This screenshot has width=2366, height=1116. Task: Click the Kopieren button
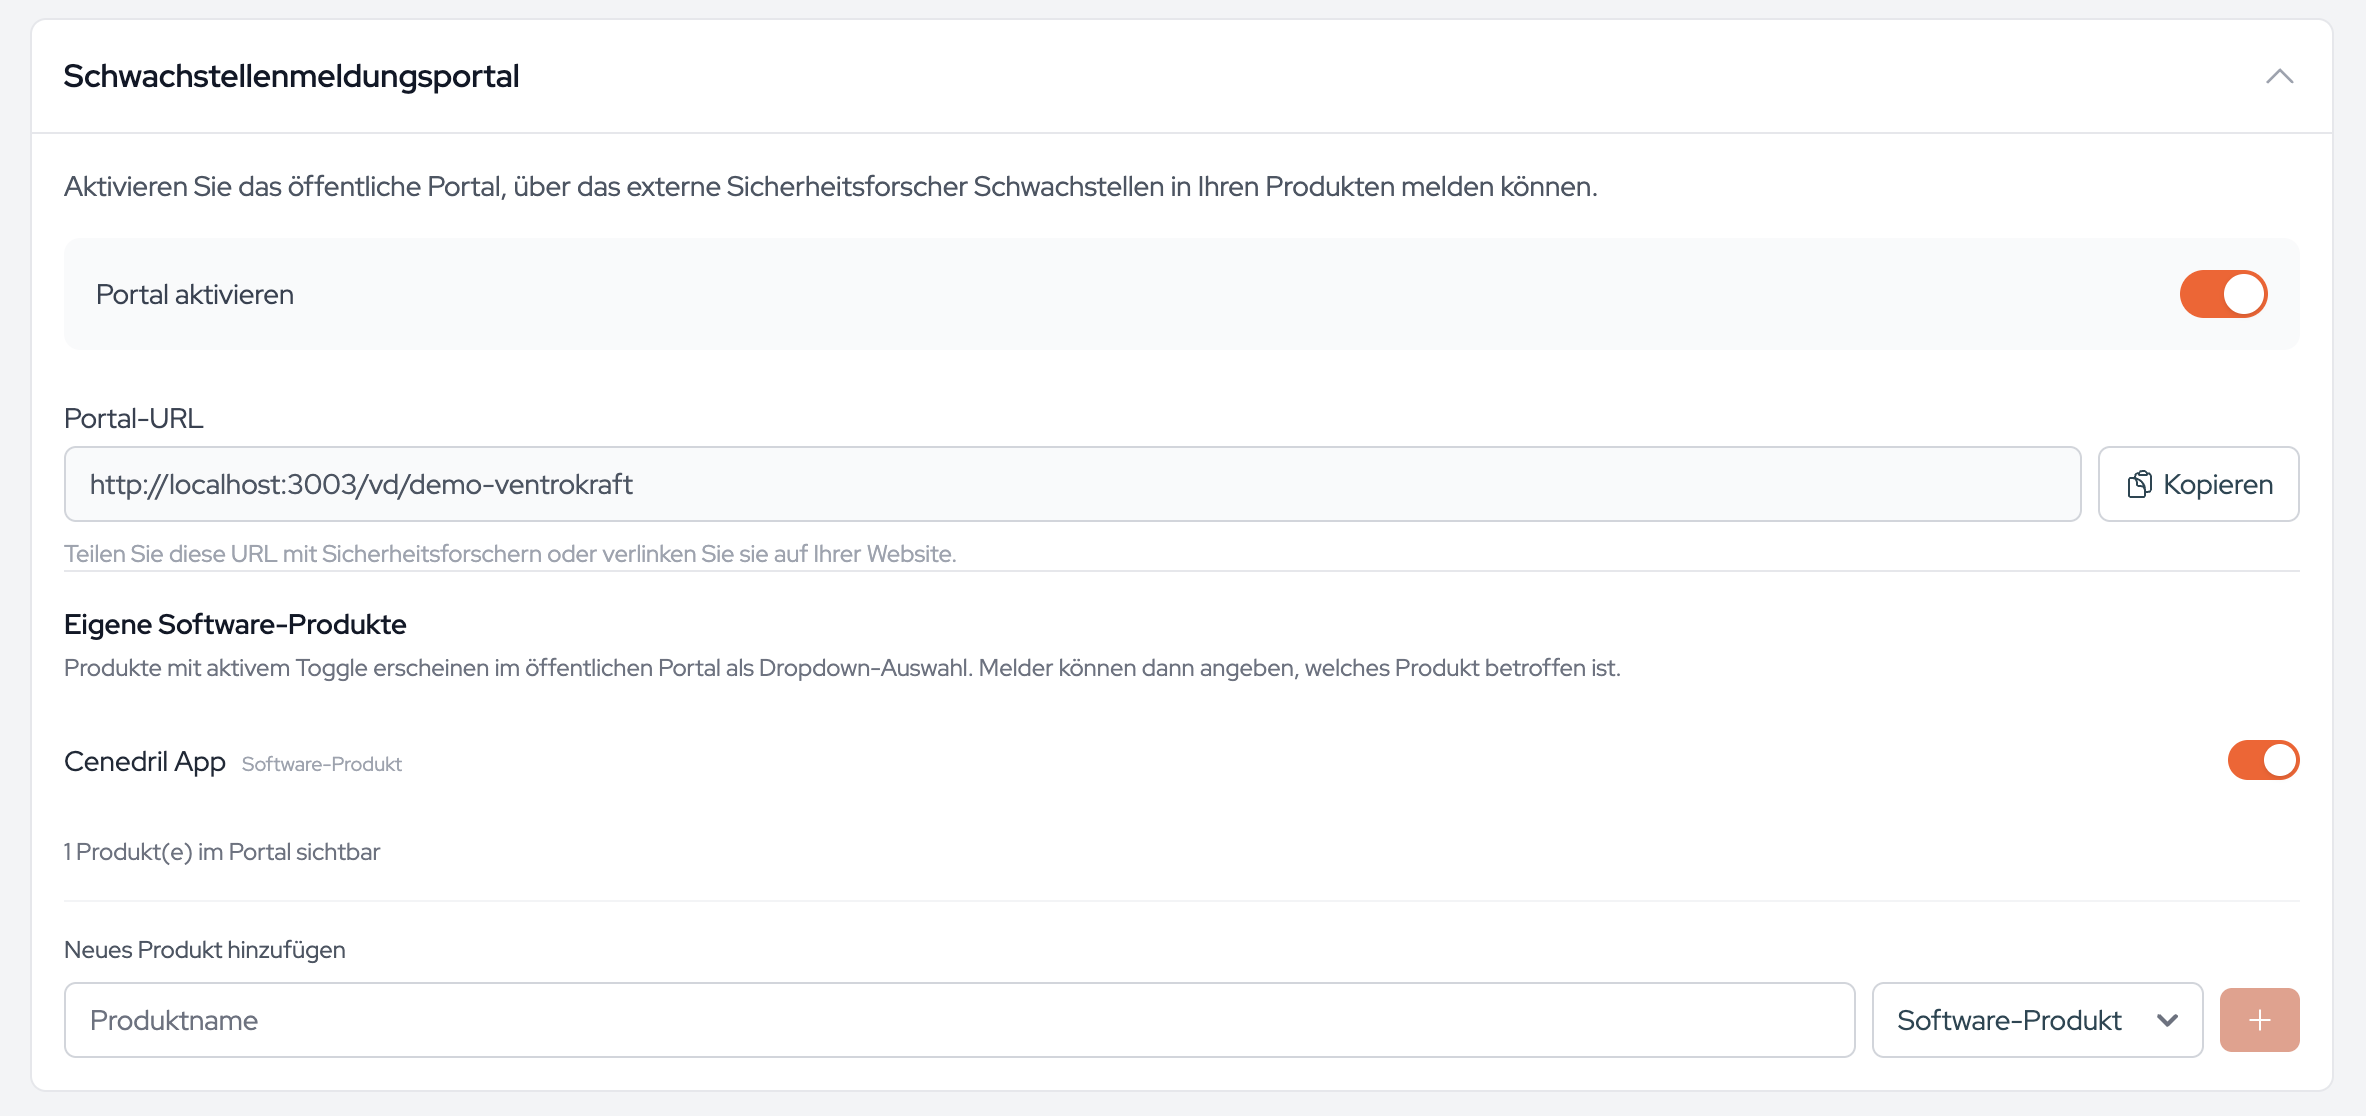pos(2198,484)
